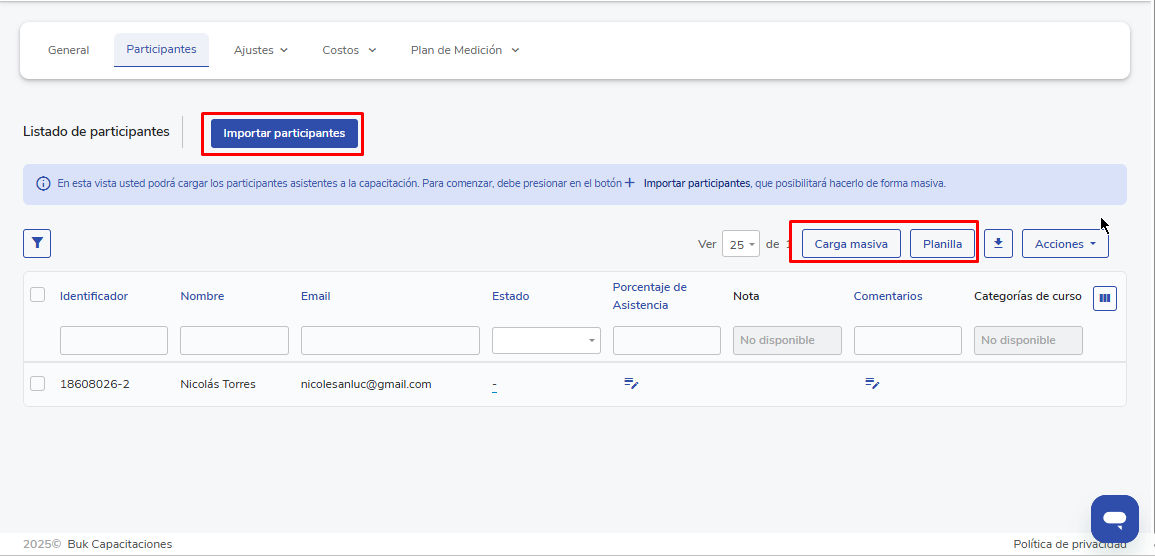Image resolution: width=1155 pixels, height=556 pixels.
Task: Select all participants with header checkbox
Action: (38, 295)
